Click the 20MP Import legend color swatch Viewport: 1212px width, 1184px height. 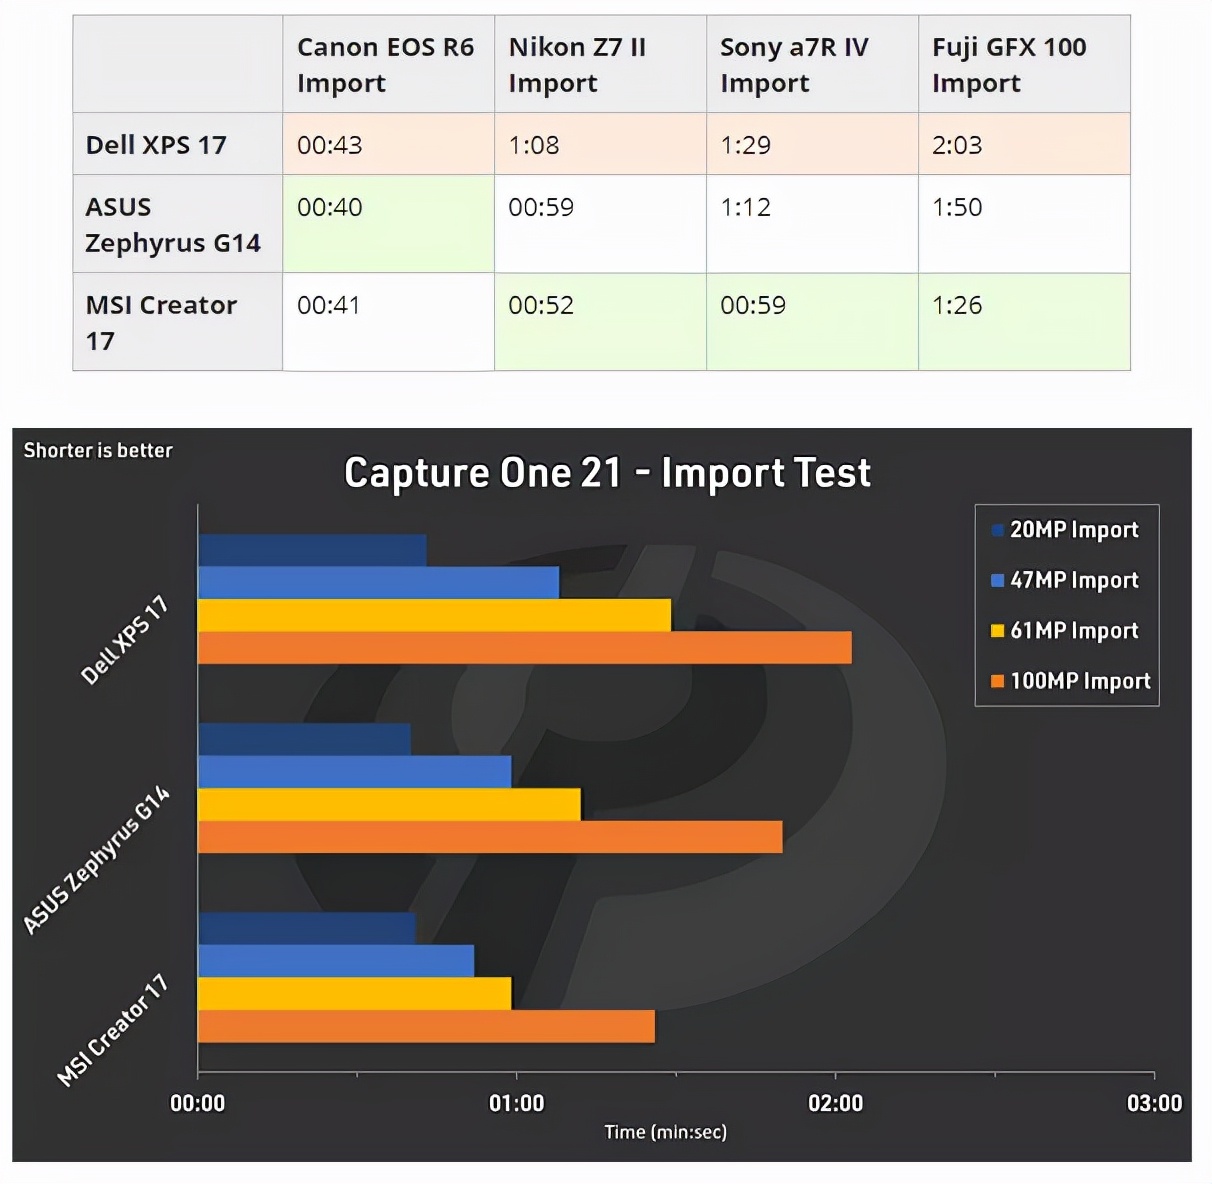997,530
